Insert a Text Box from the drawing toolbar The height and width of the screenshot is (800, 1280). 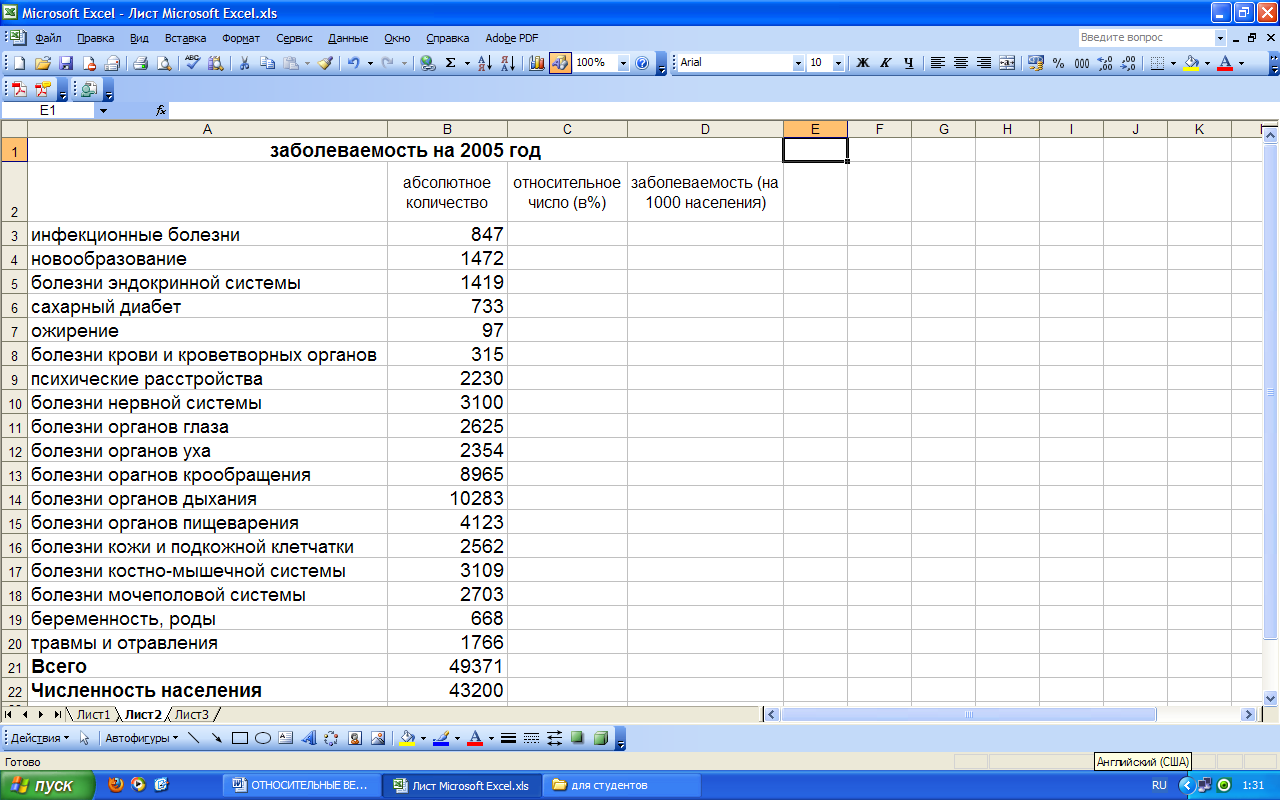[286, 738]
